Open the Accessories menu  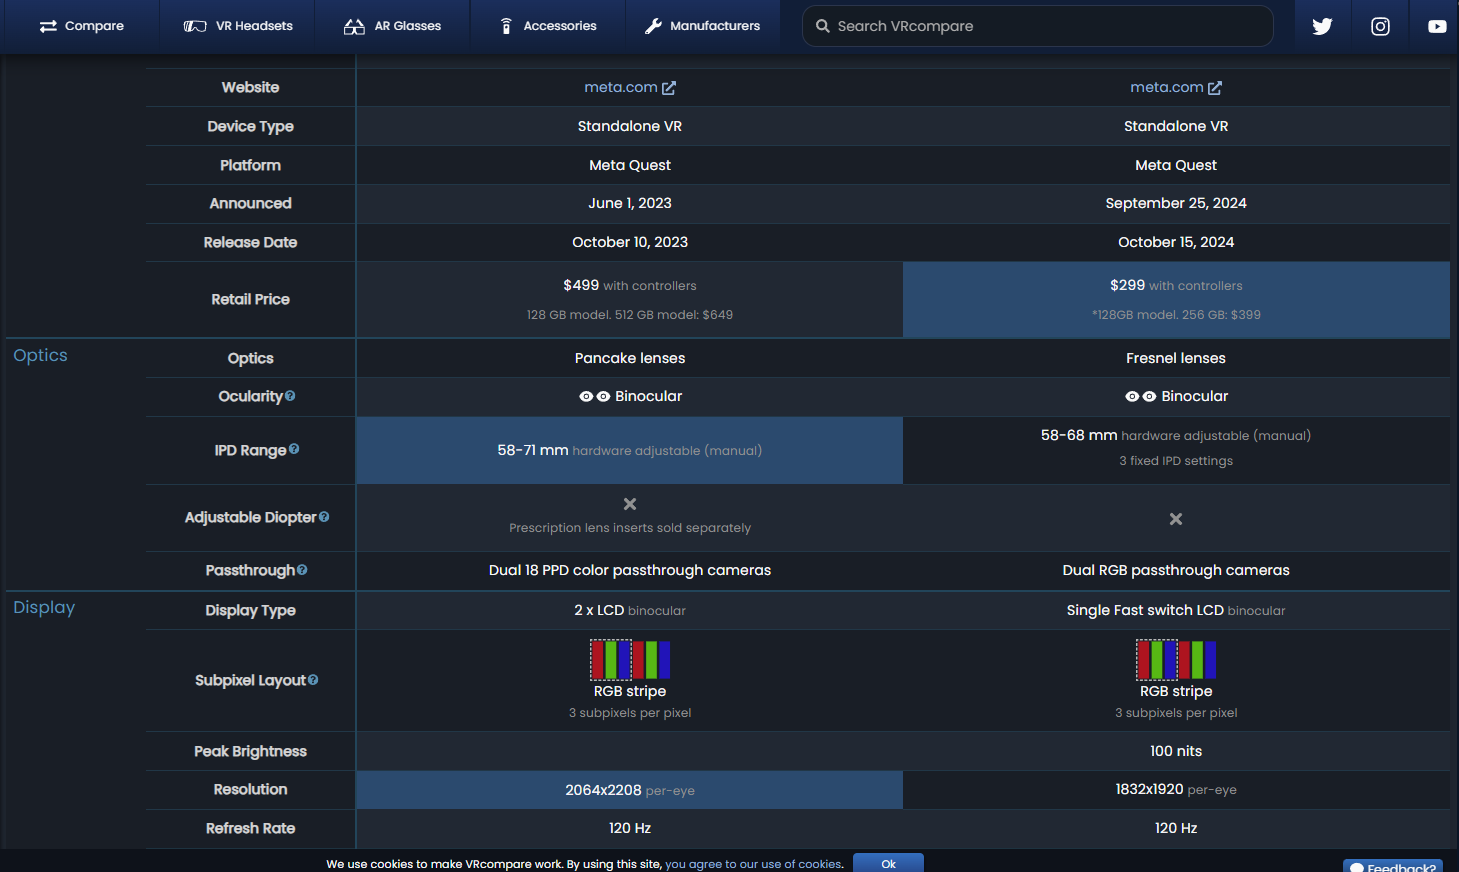[548, 26]
